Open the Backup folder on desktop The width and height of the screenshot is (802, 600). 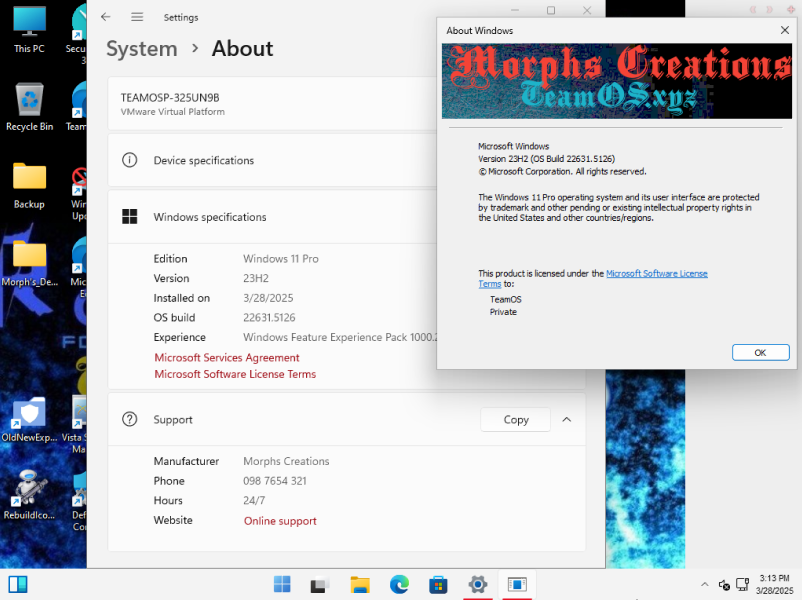click(x=29, y=185)
